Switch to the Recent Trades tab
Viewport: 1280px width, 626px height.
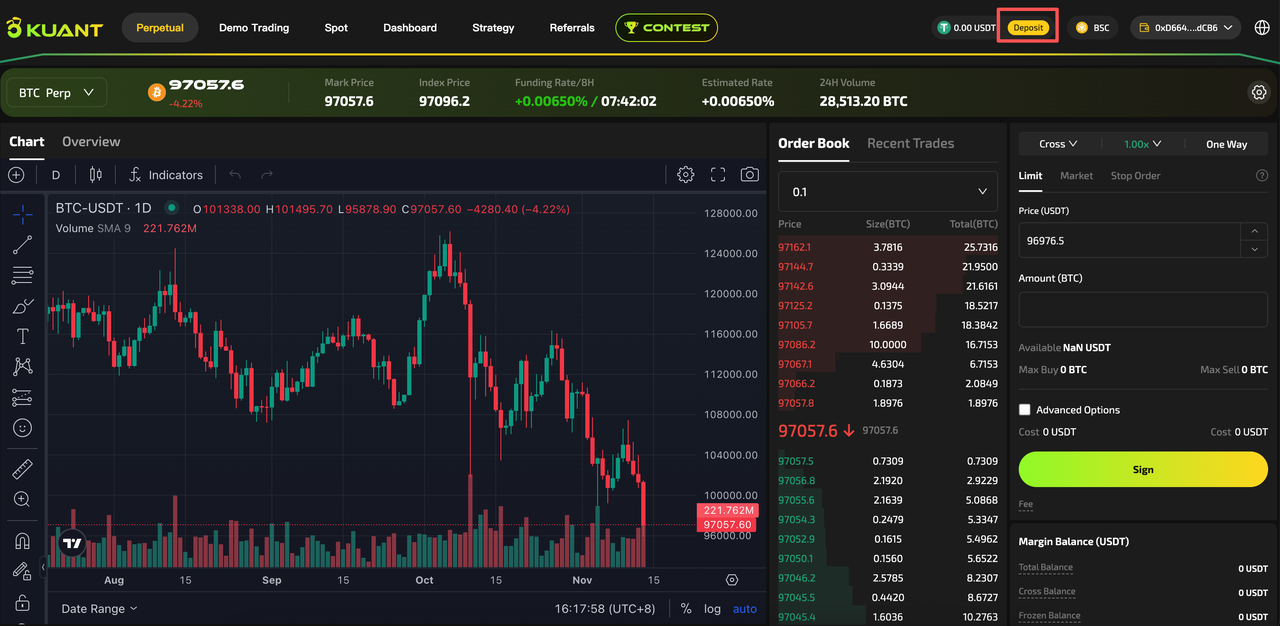coord(910,143)
